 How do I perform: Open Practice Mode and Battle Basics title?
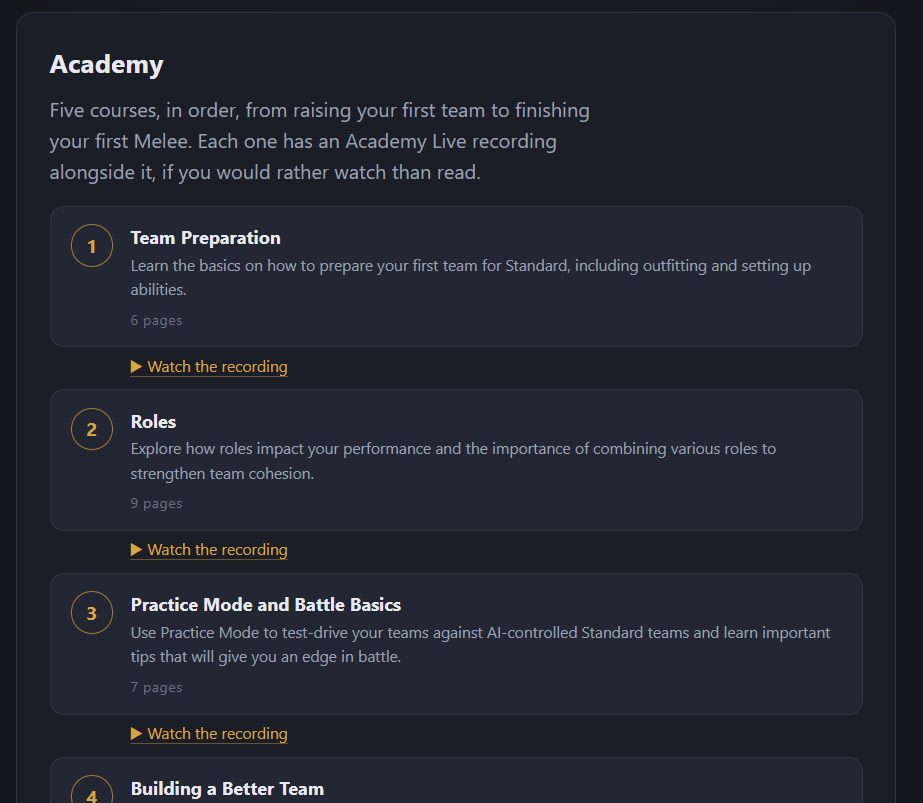click(265, 605)
